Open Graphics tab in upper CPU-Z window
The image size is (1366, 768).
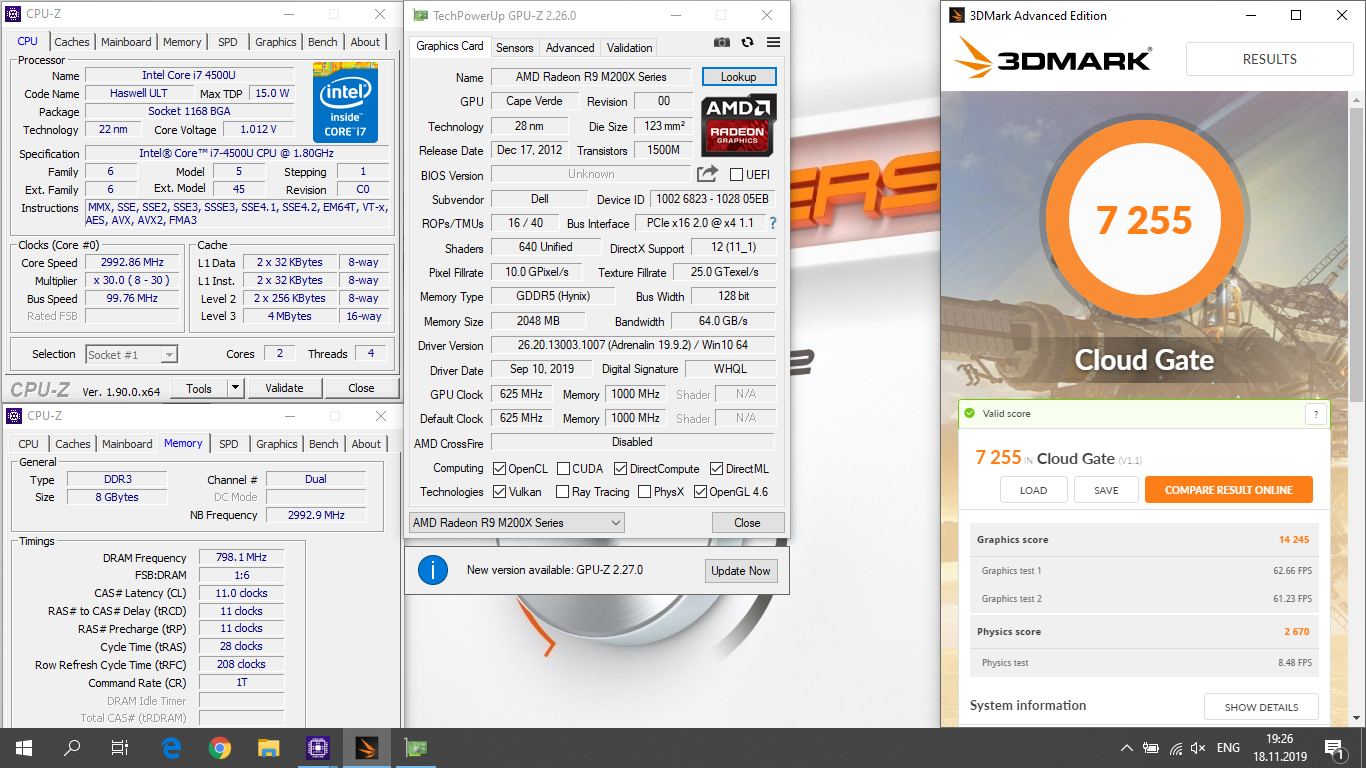click(x=276, y=42)
